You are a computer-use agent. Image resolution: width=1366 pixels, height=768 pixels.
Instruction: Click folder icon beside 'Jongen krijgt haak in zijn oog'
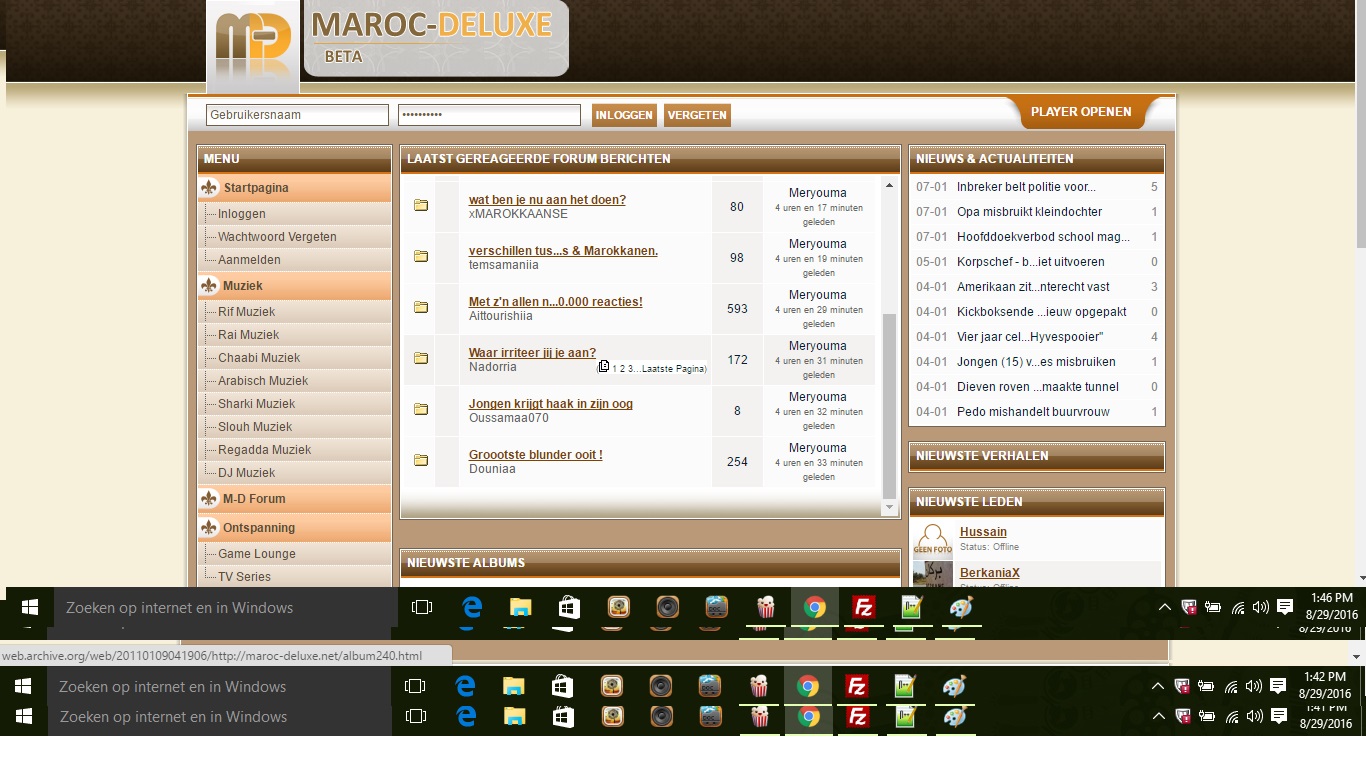(x=421, y=410)
